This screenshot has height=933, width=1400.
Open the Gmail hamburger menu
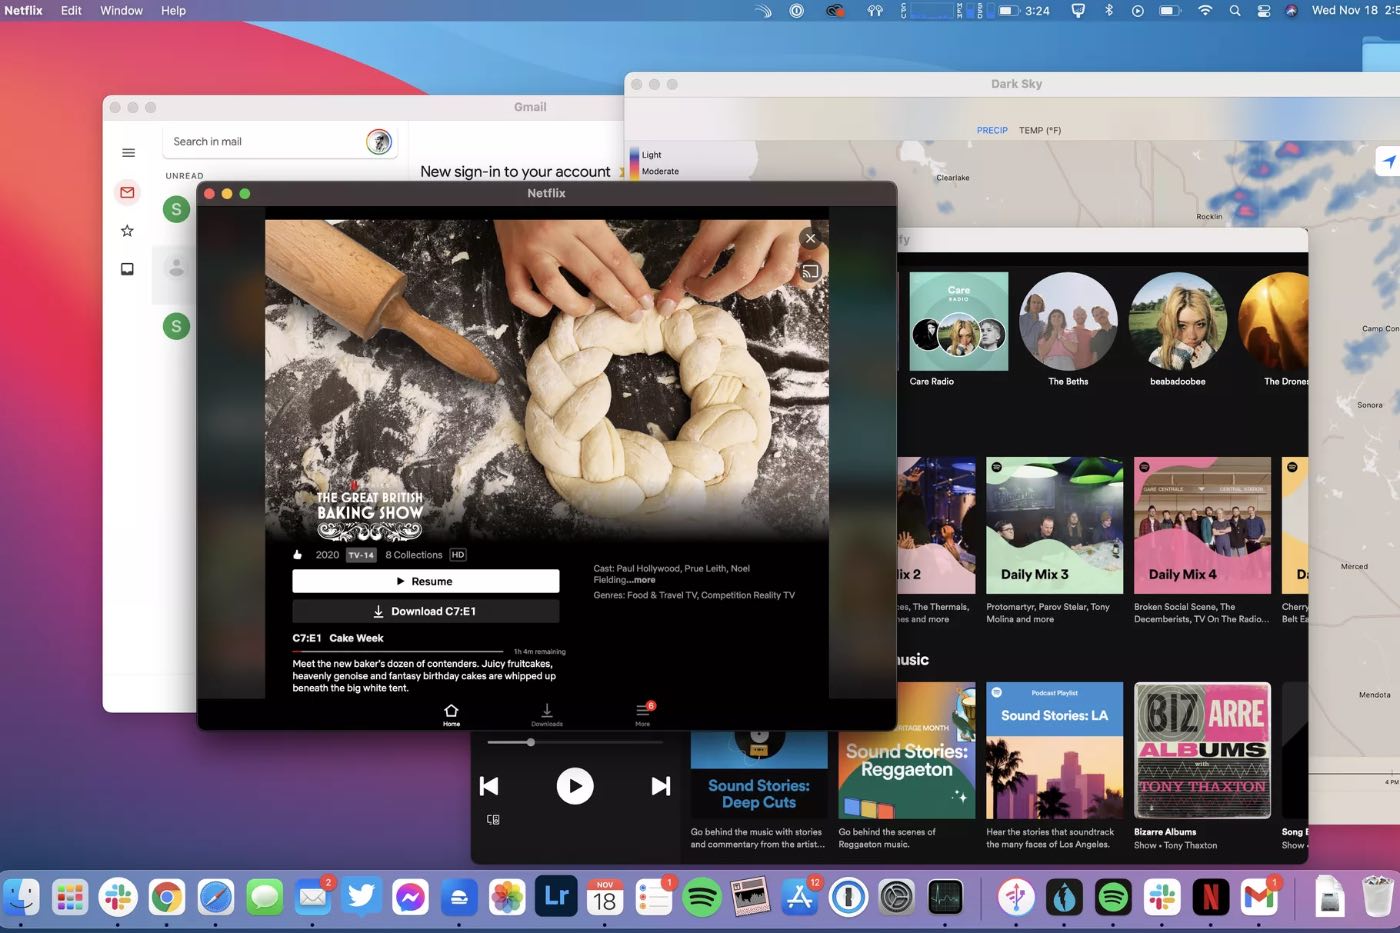point(128,153)
